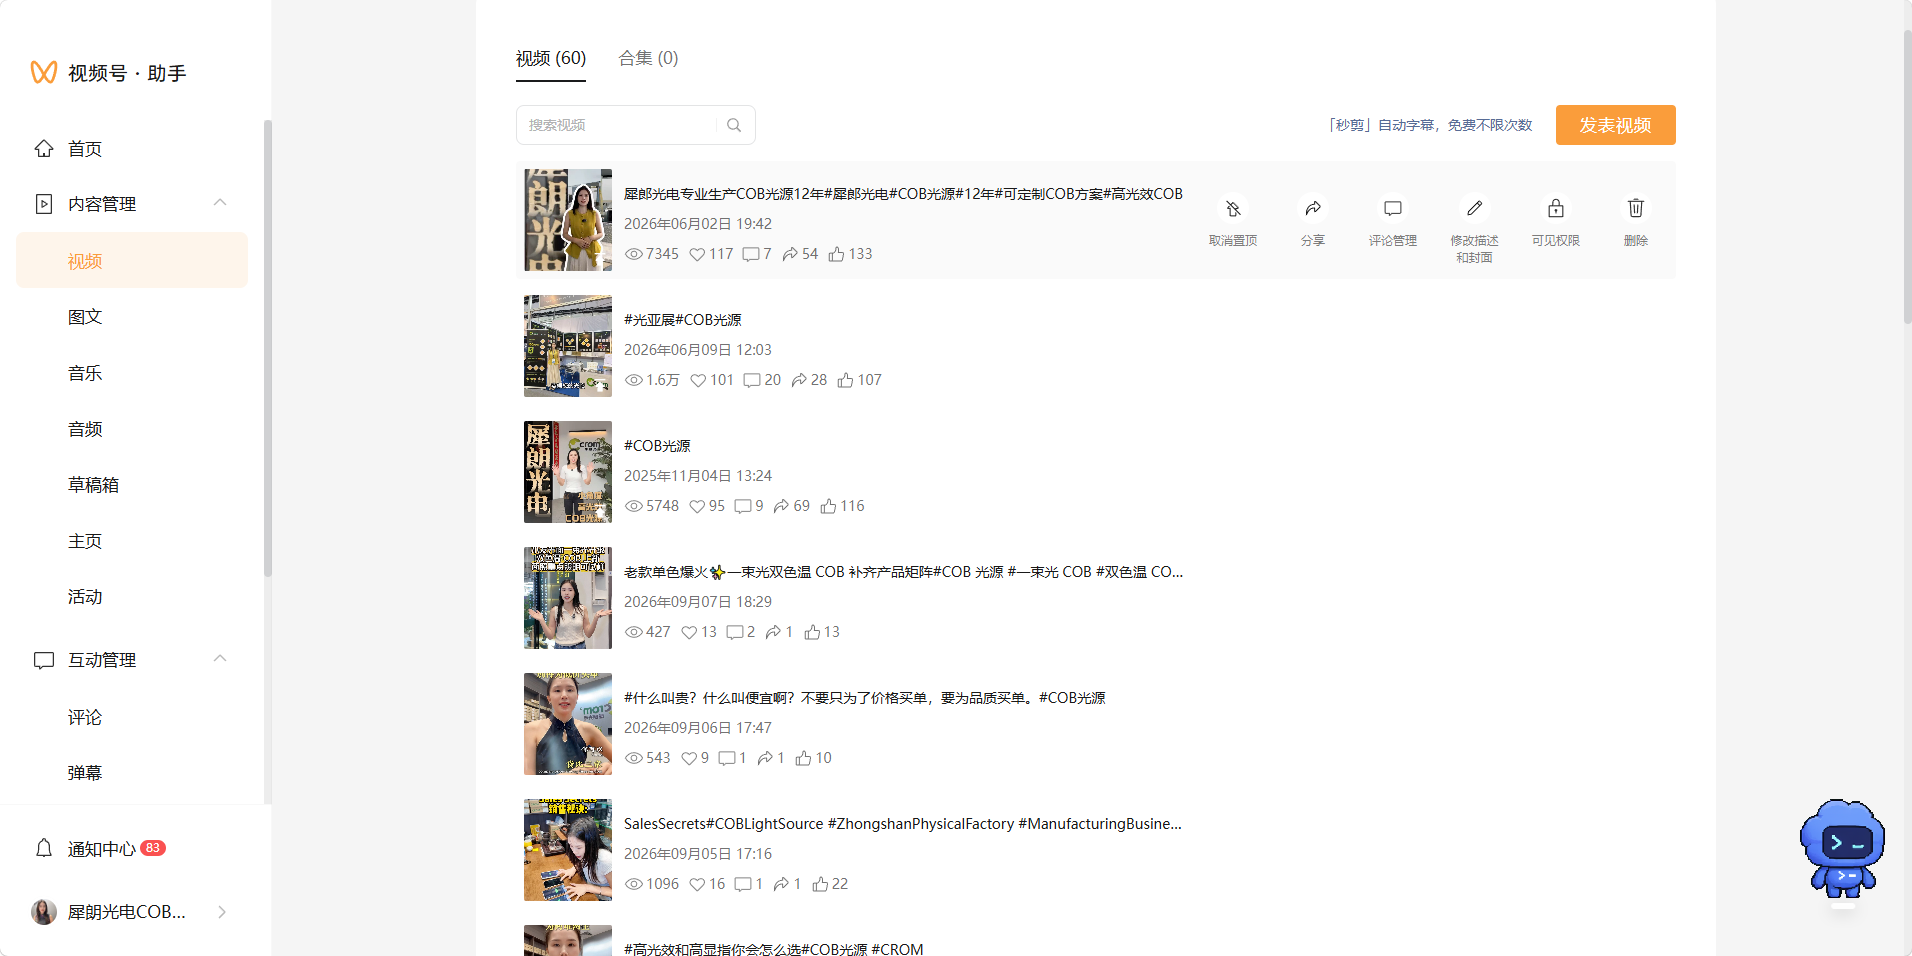Click the 犀朗光电COB account avatar
The image size is (1912, 956).
click(x=44, y=912)
